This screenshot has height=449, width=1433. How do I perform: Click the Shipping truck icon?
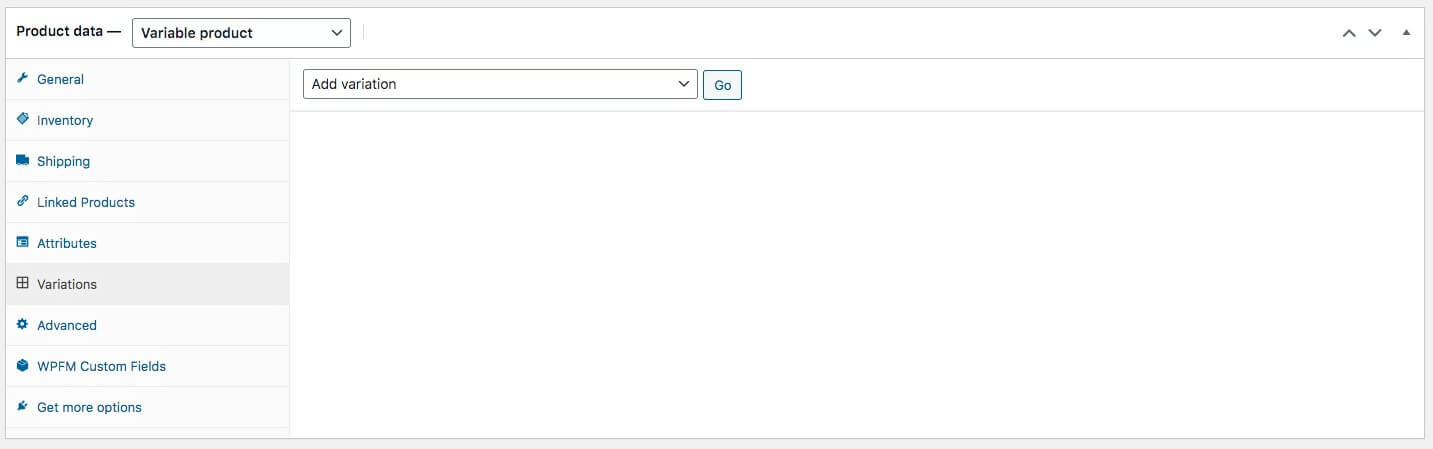coord(23,161)
